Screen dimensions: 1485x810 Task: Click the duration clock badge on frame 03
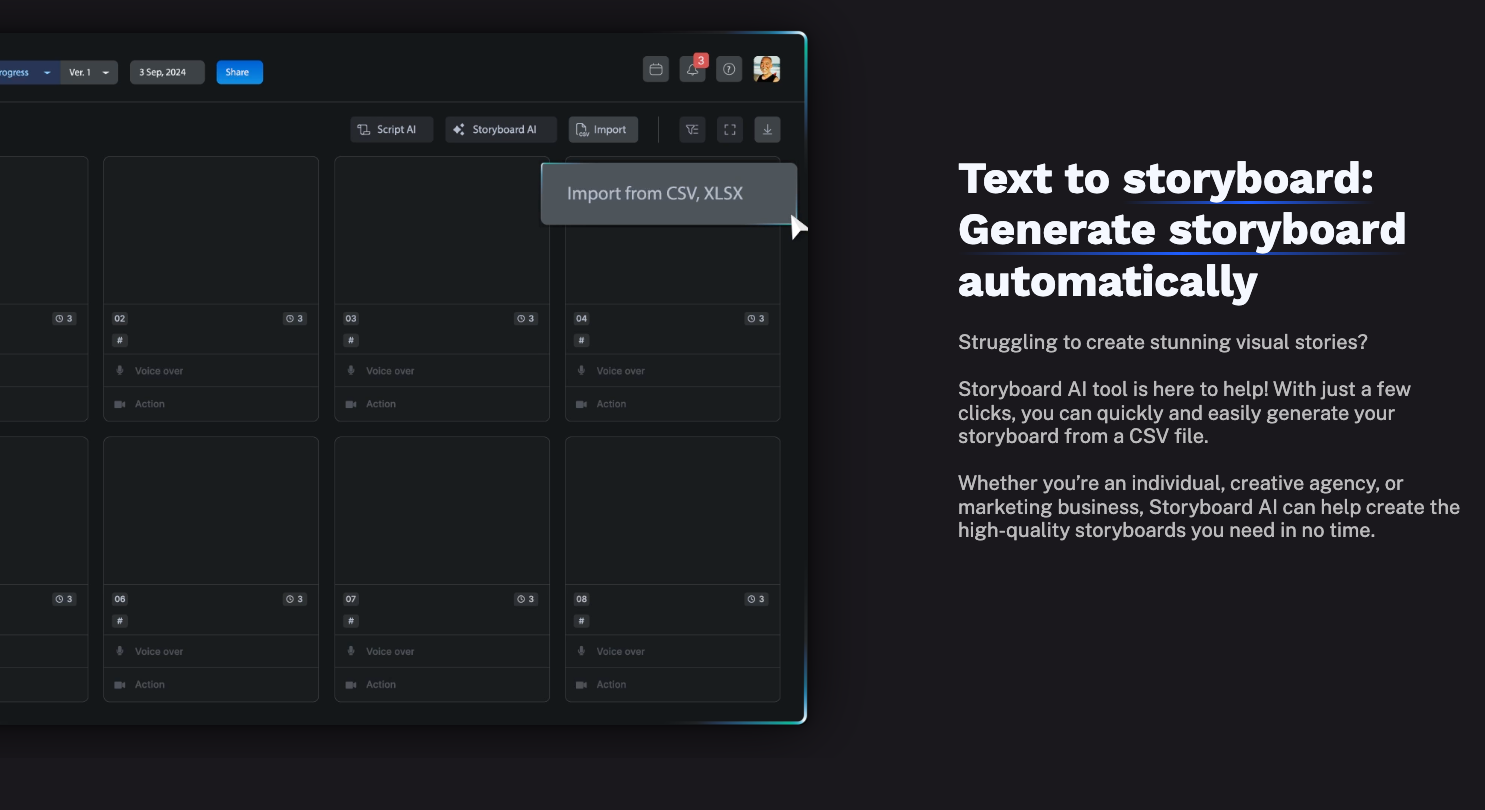(x=526, y=319)
